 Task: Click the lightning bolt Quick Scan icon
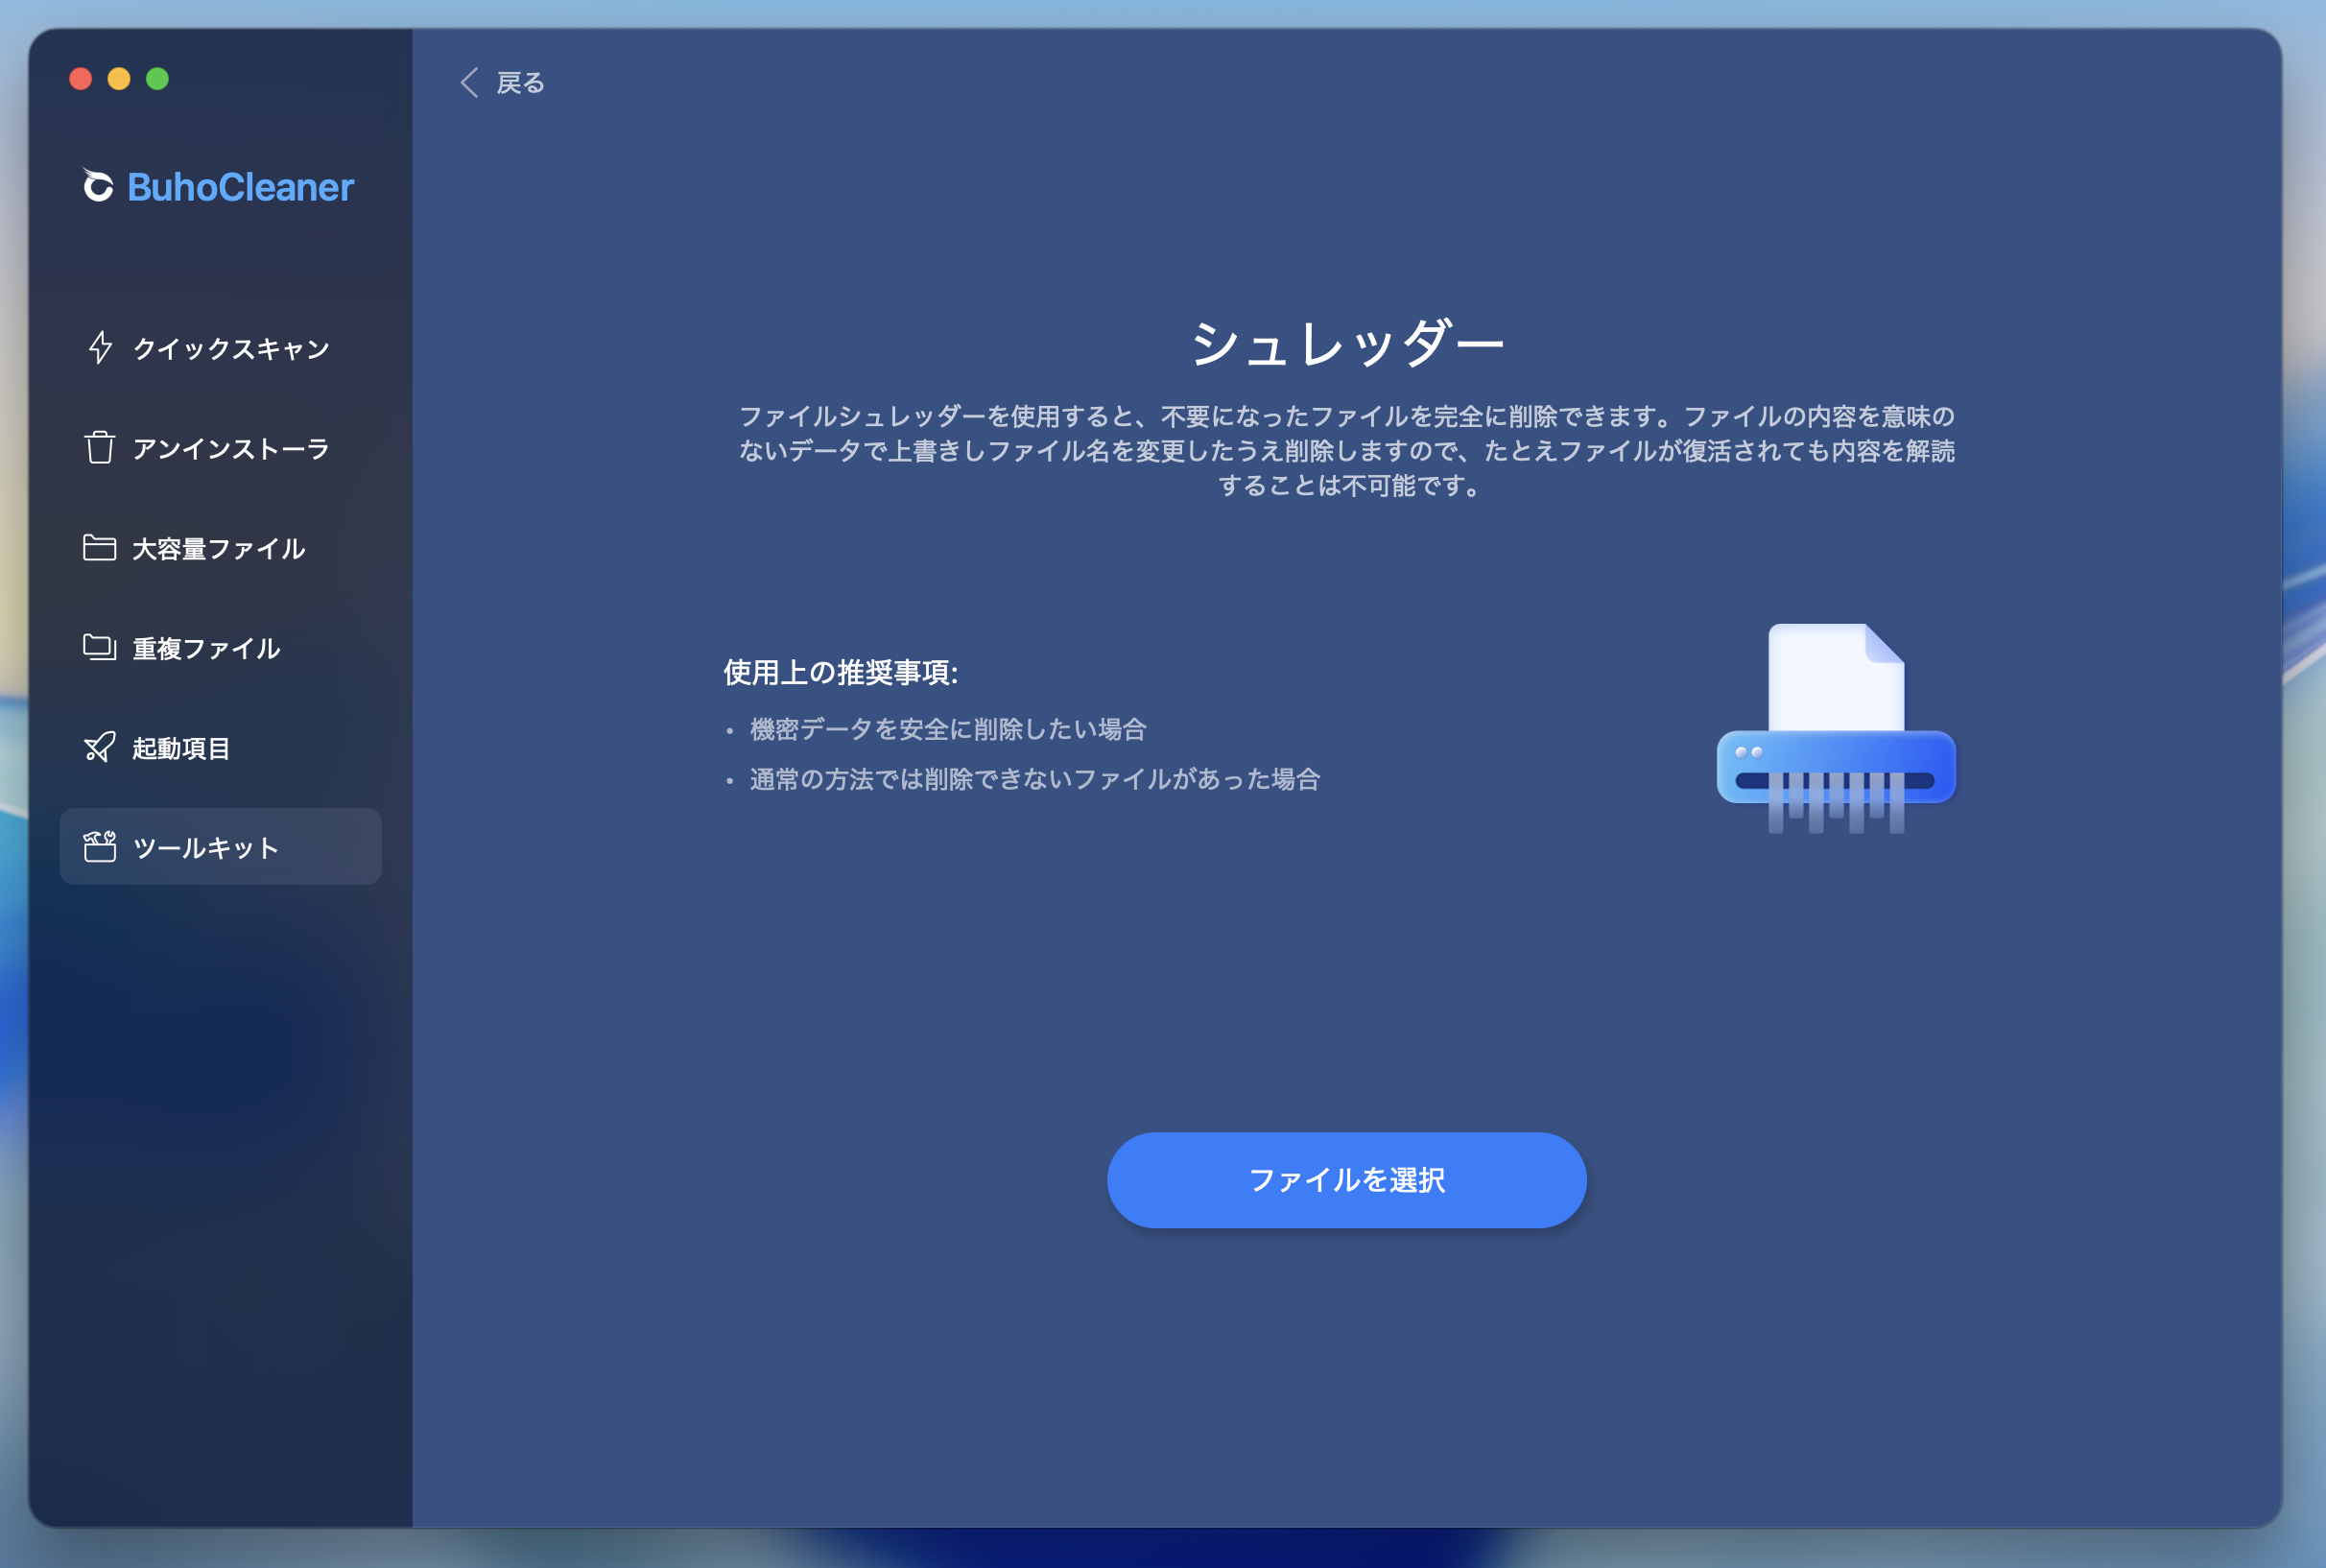(x=100, y=348)
